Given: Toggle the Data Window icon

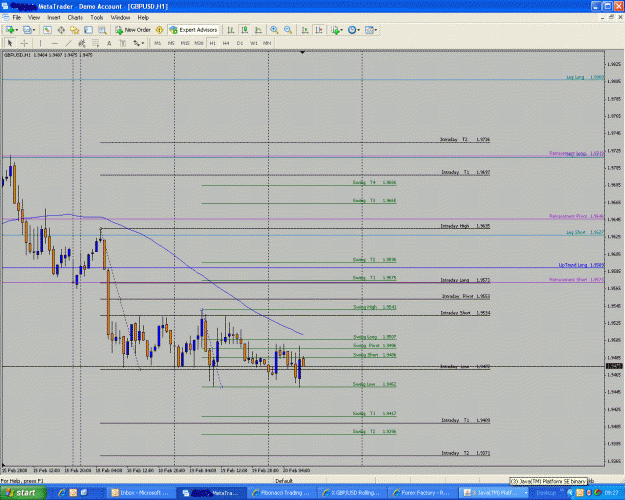Looking at the screenshot, I should point(61,30).
